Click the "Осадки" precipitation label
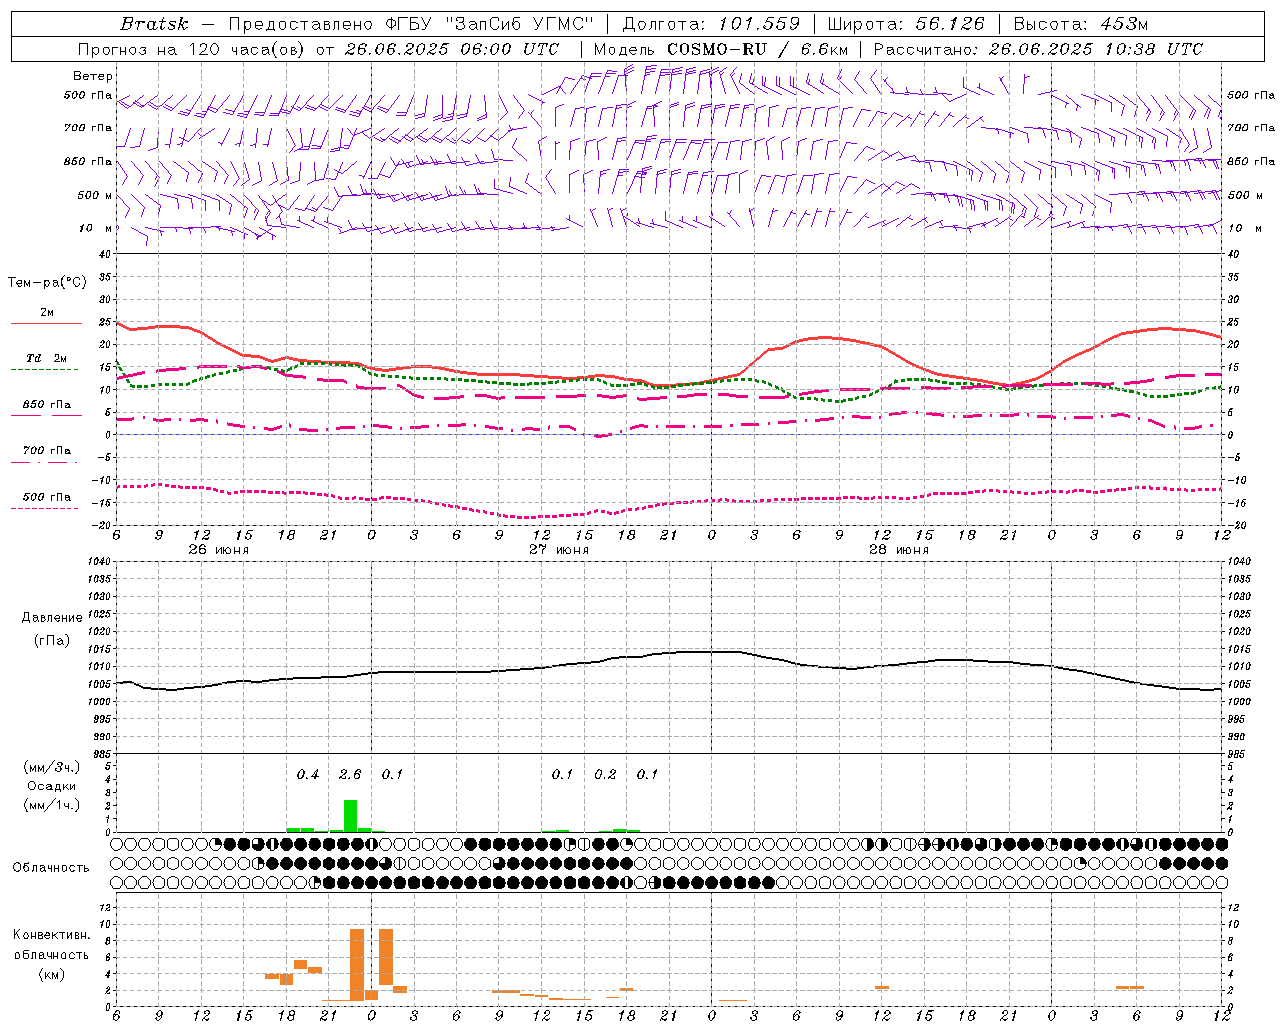 (51, 786)
